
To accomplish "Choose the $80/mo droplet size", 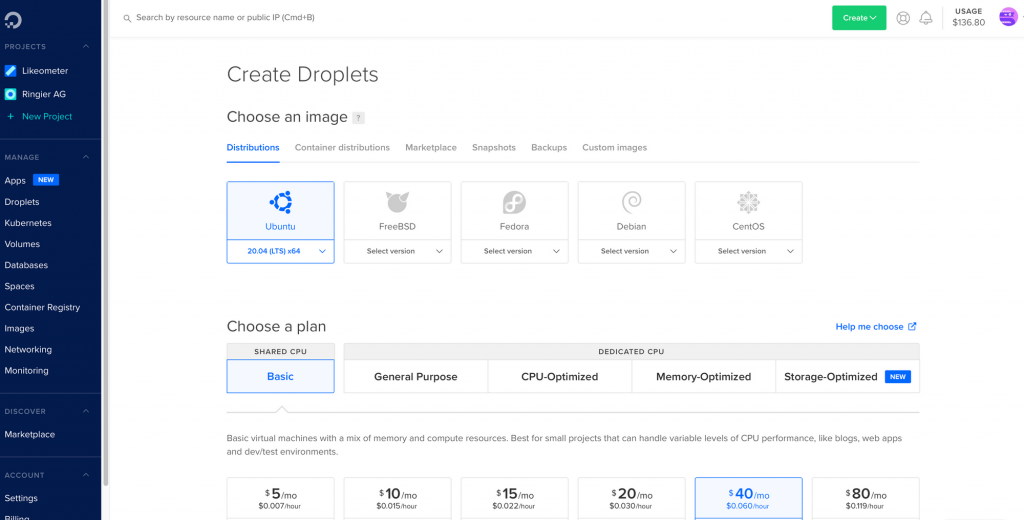I will [865, 498].
